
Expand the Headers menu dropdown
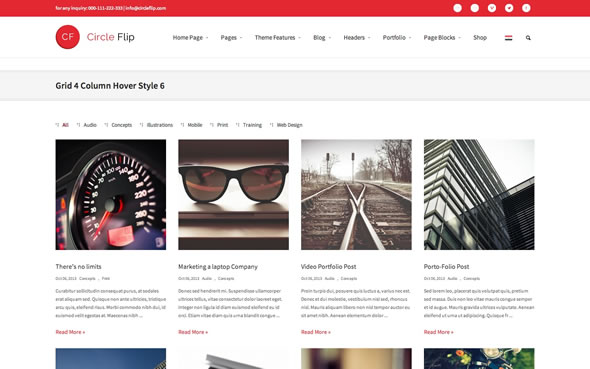point(357,38)
